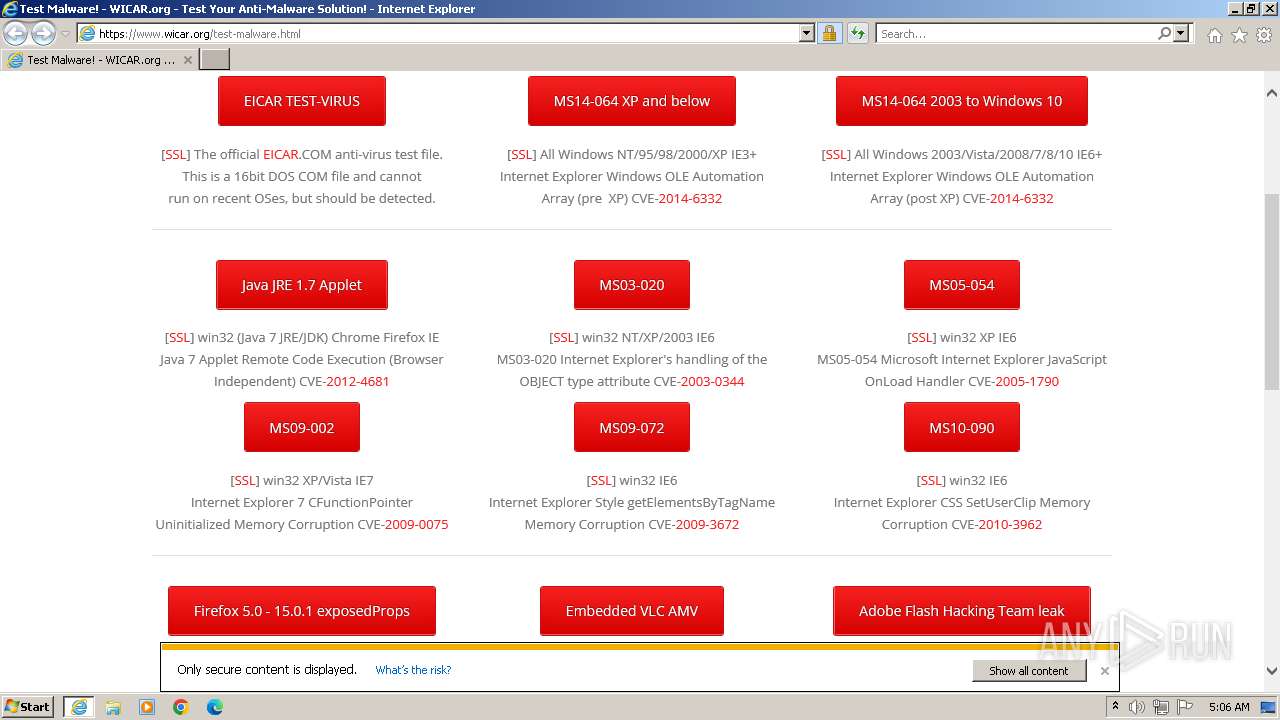Open Internet Explorer in the taskbar
This screenshot has width=1280, height=720.
pyautogui.click(x=79, y=707)
